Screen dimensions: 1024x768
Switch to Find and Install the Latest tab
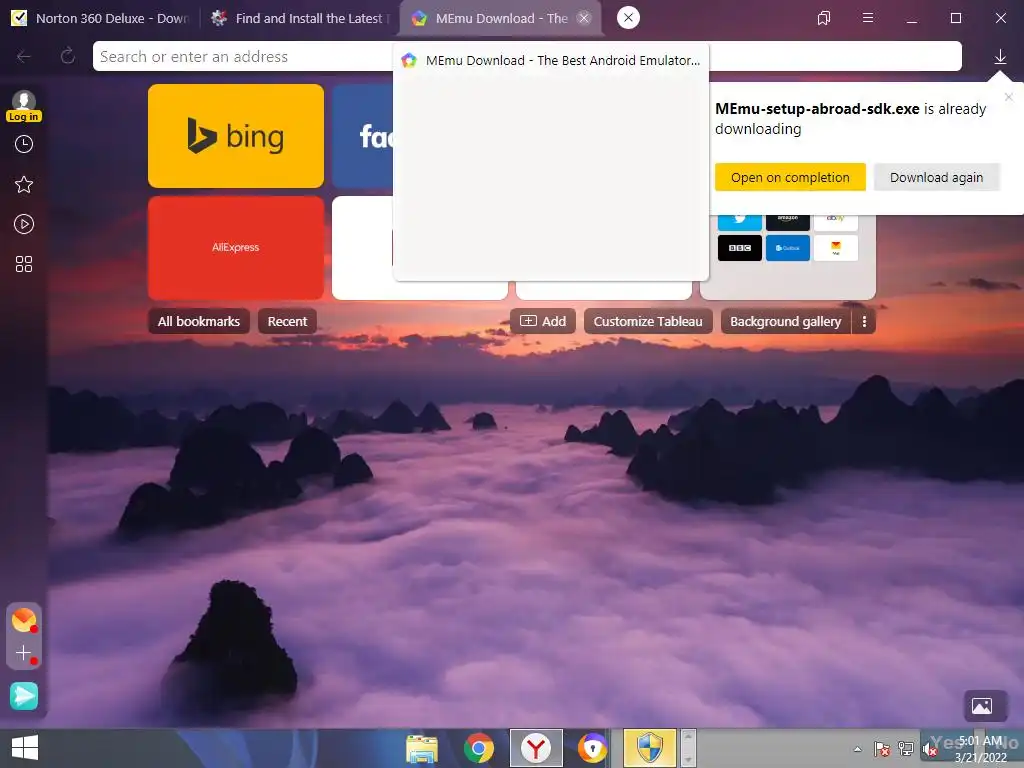tap(300, 18)
